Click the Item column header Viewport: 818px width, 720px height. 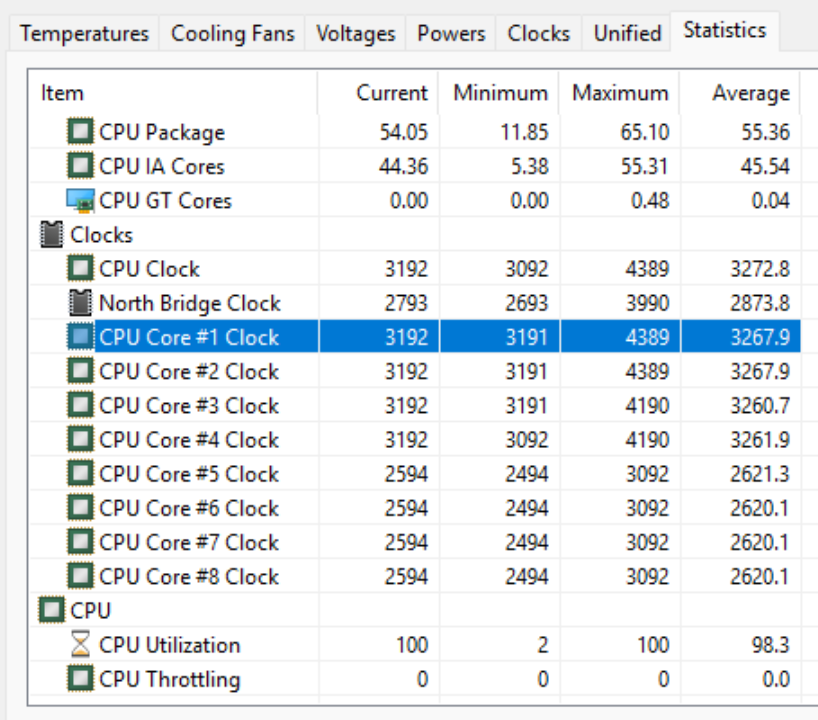[62, 93]
